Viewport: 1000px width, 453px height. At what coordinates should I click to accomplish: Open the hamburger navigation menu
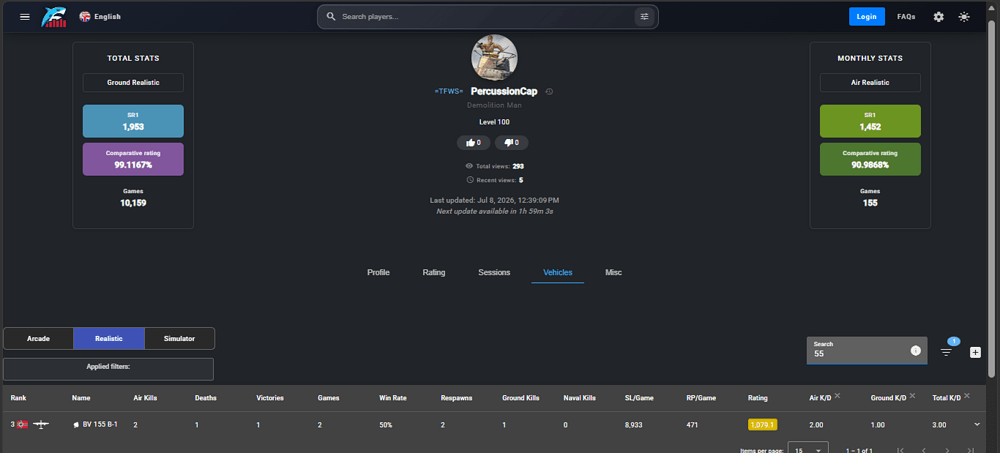[x=25, y=17]
